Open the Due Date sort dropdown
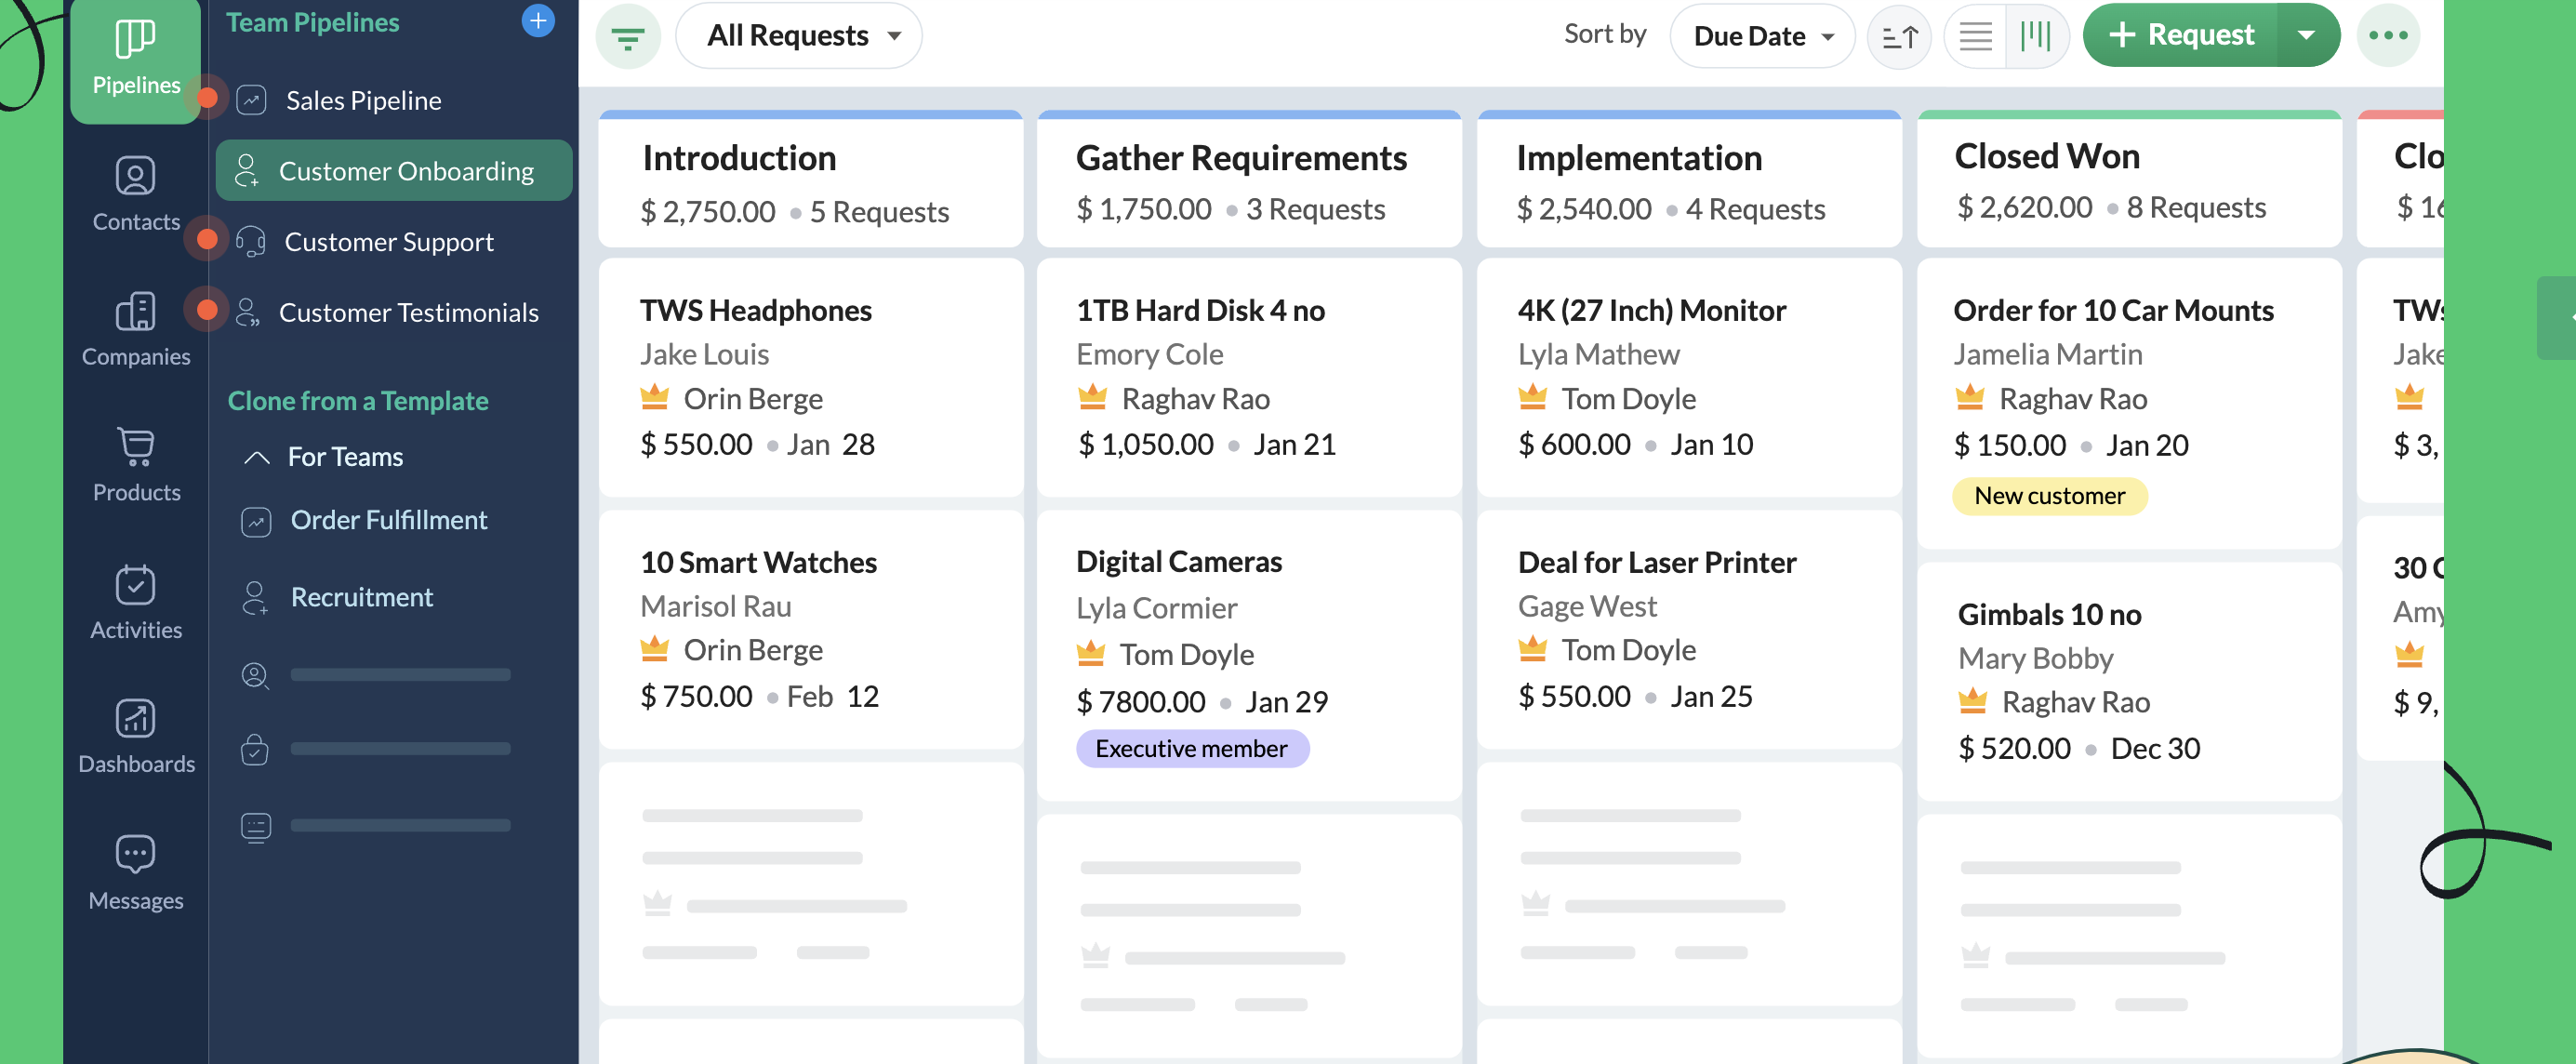 pos(1762,35)
